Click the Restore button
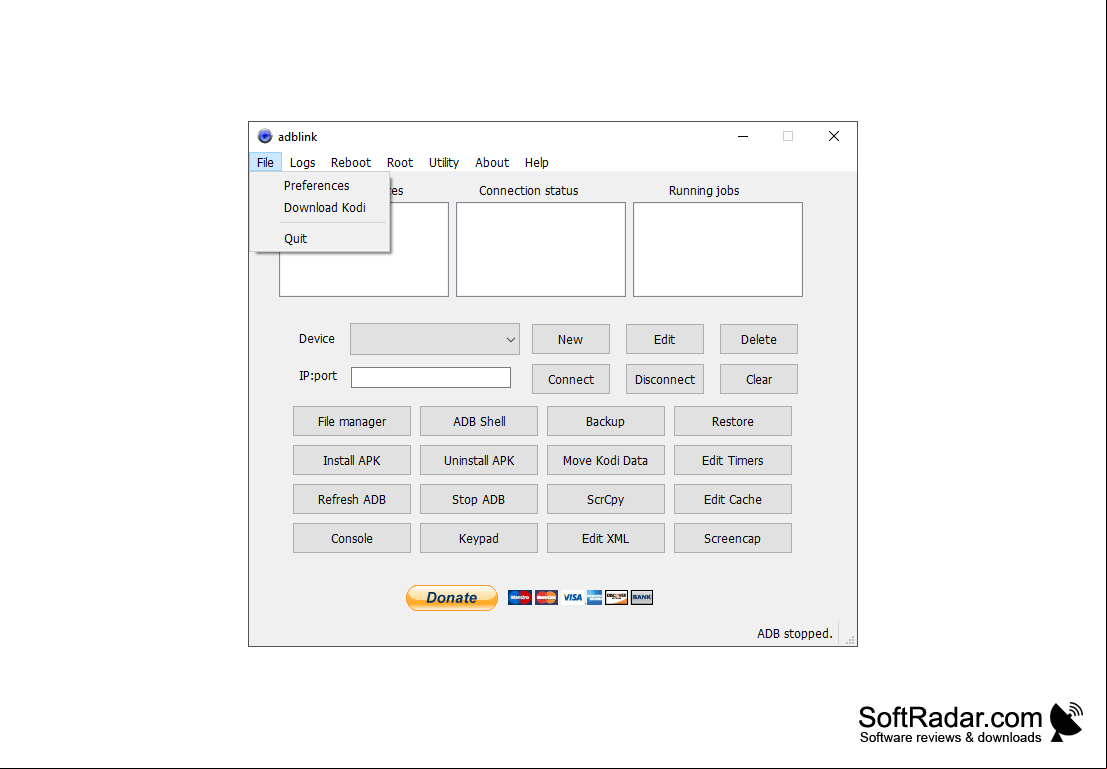Screen dimensions: 1107x769 coord(733,421)
